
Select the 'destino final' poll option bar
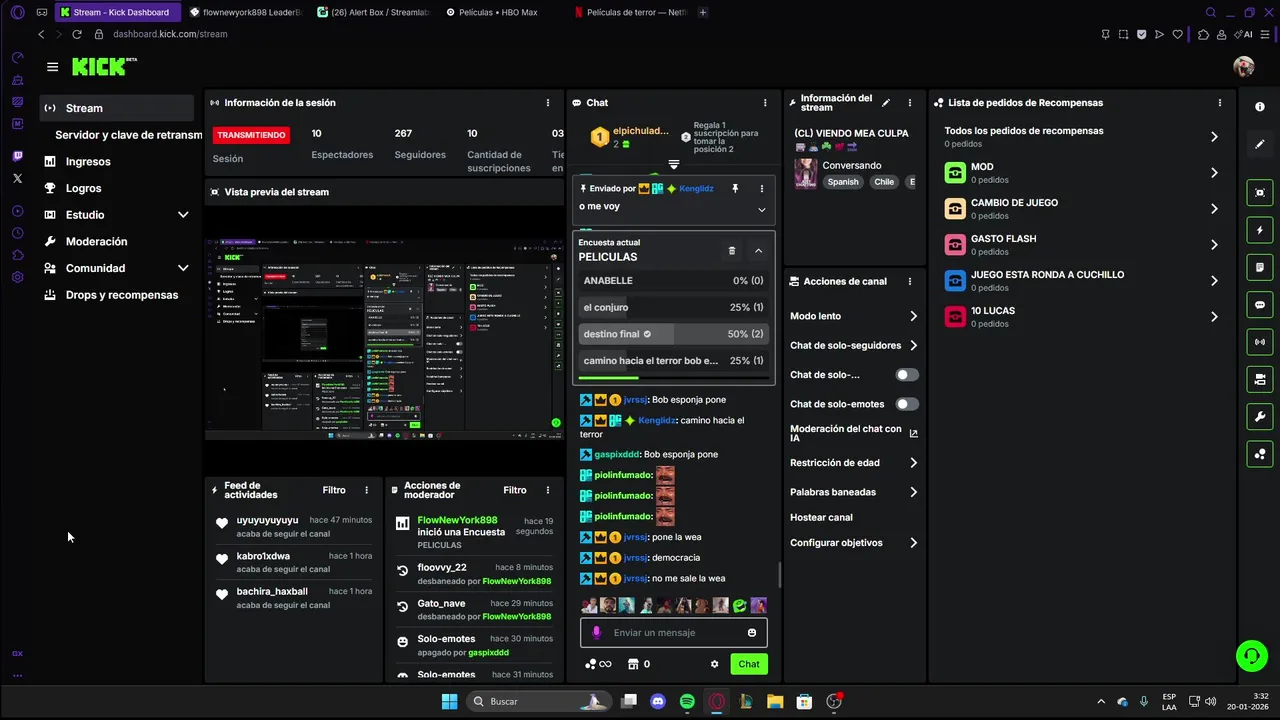[673, 334]
